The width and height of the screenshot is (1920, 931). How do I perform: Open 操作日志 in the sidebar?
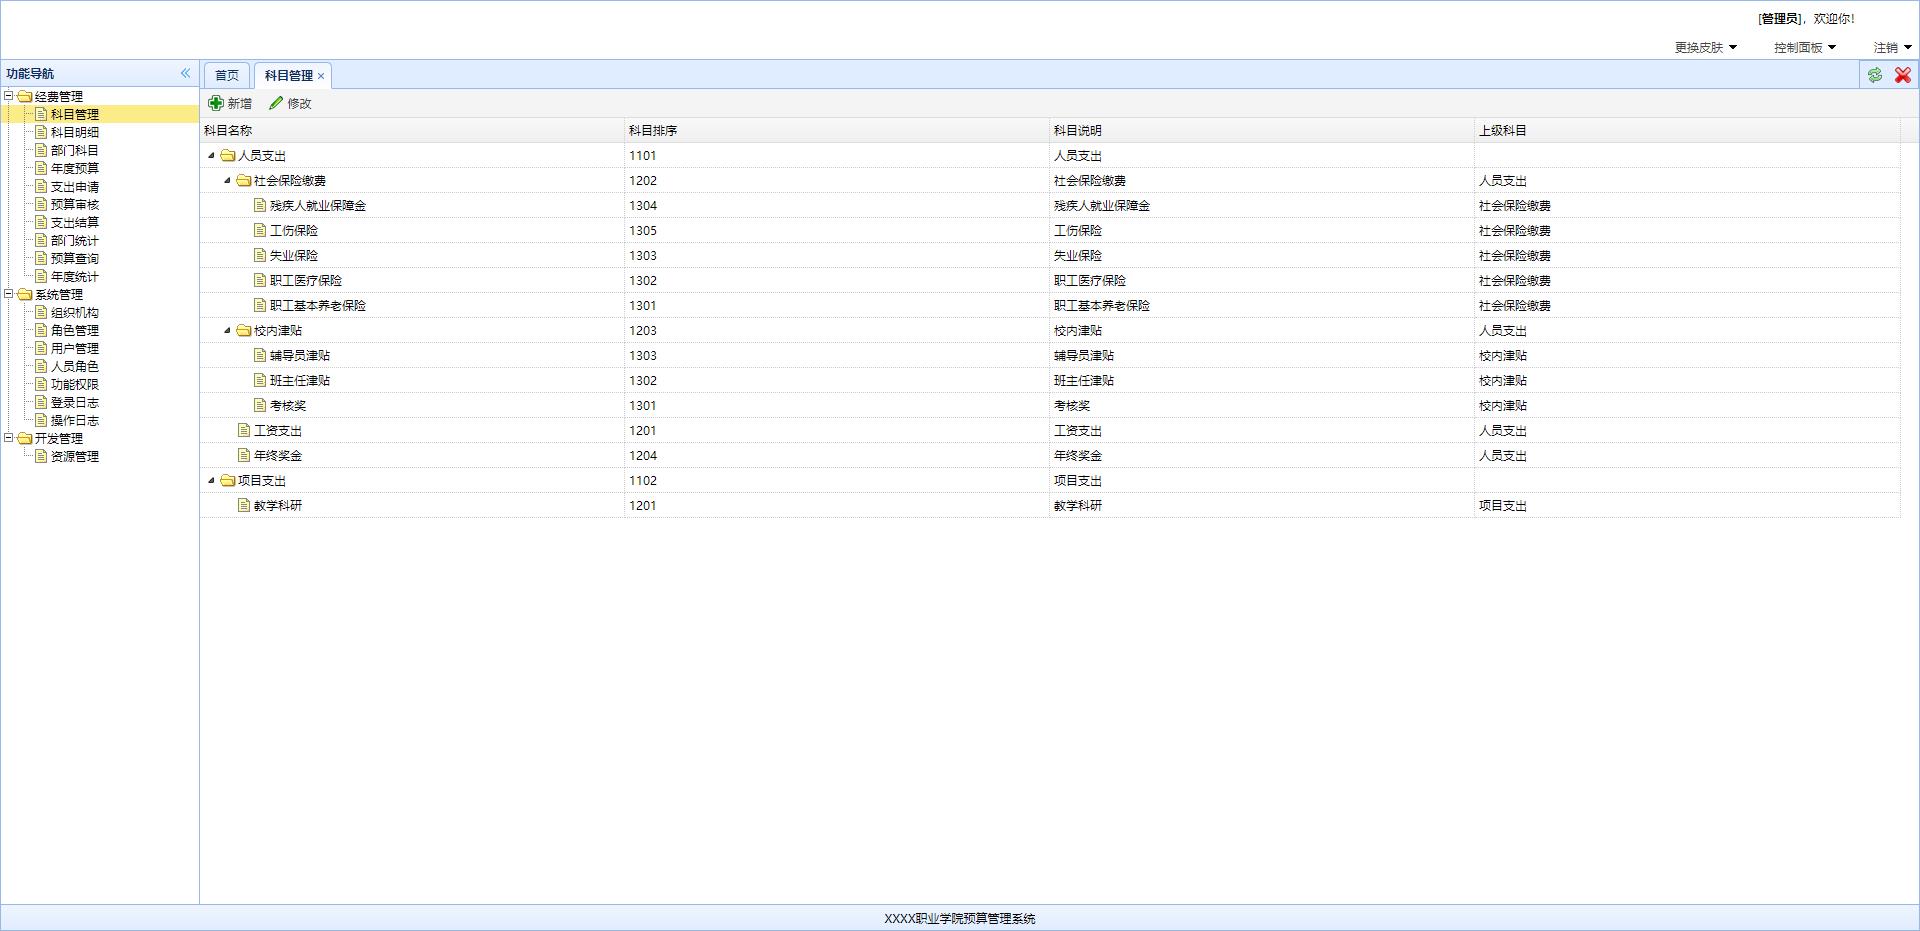point(75,420)
